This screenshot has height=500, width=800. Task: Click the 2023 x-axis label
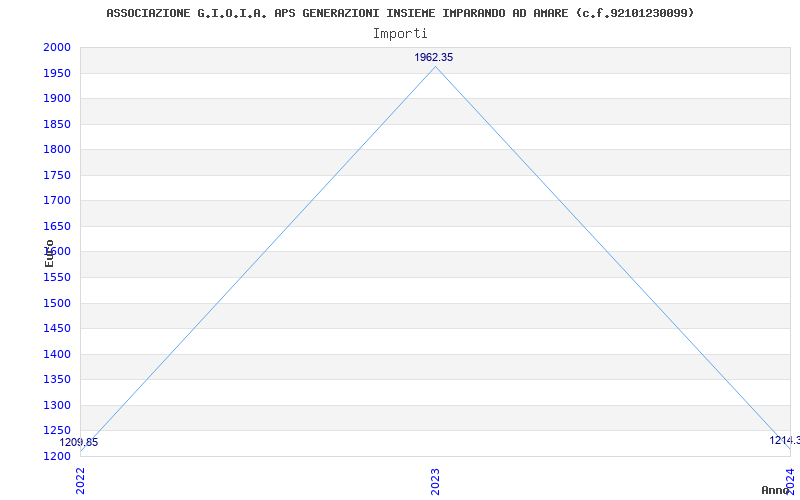tap(435, 482)
